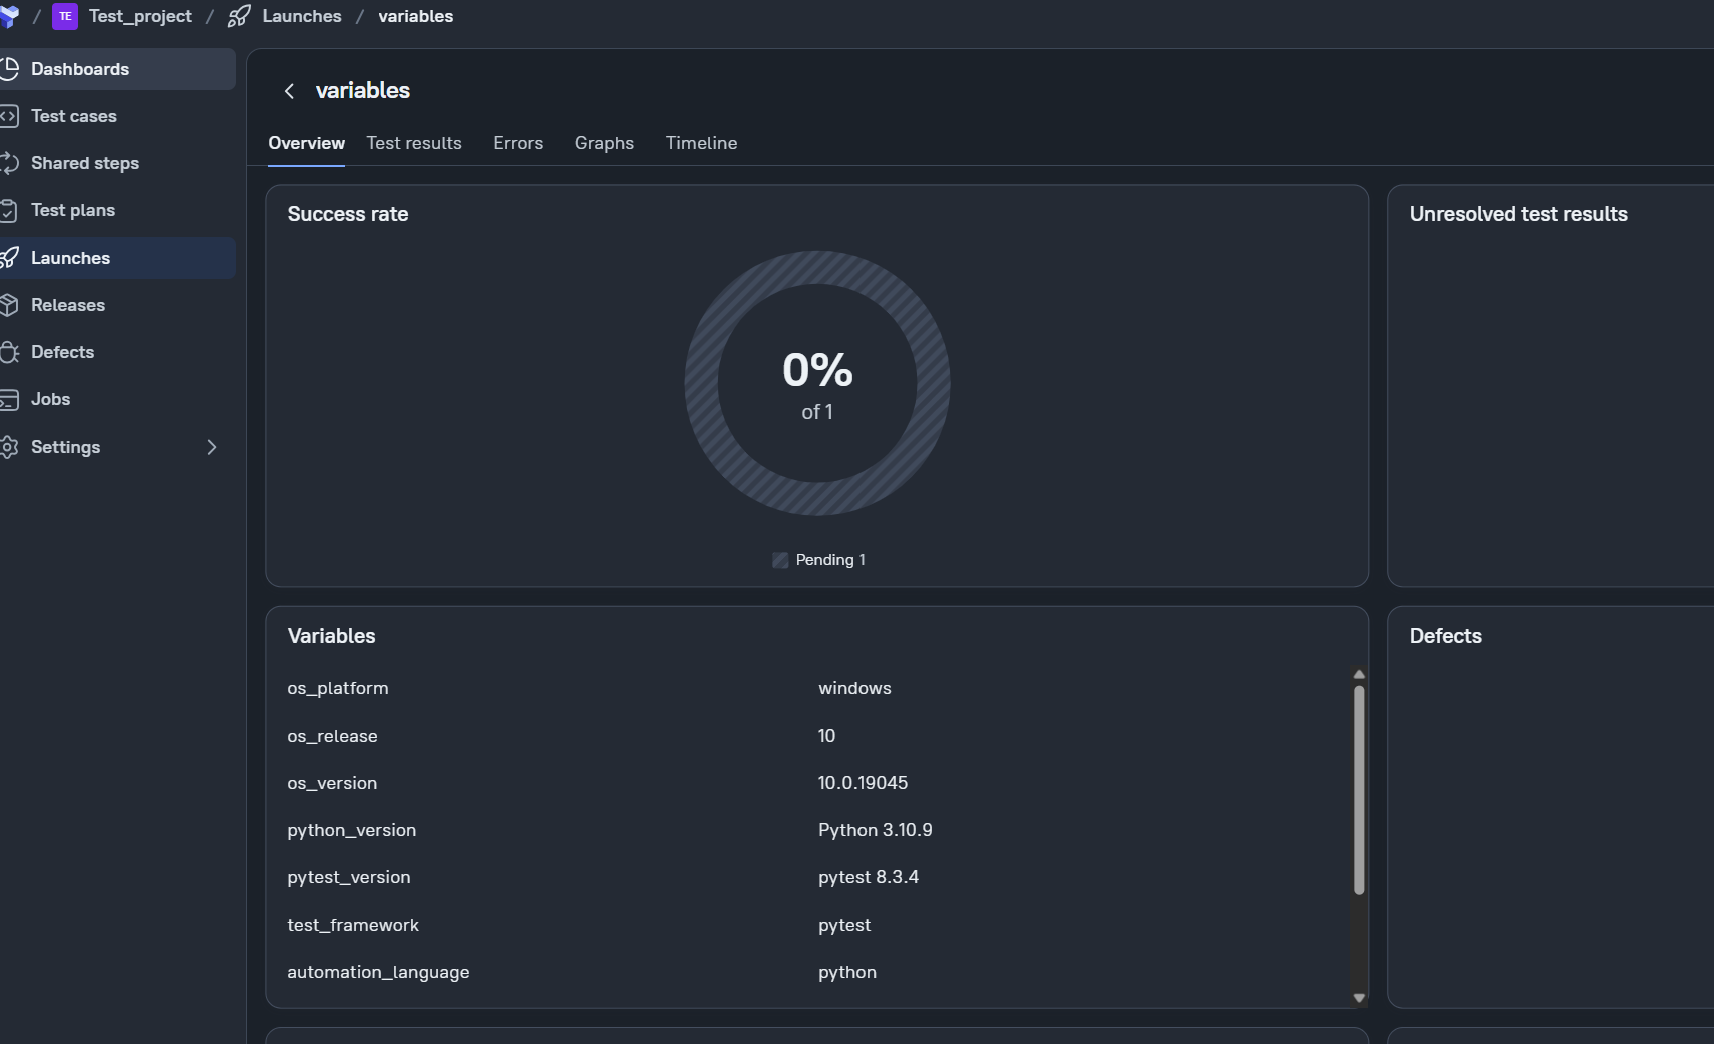Viewport: 1714px width, 1044px height.
Task: Click the Dashboards pie-chart icon
Action: tap(9, 69)
